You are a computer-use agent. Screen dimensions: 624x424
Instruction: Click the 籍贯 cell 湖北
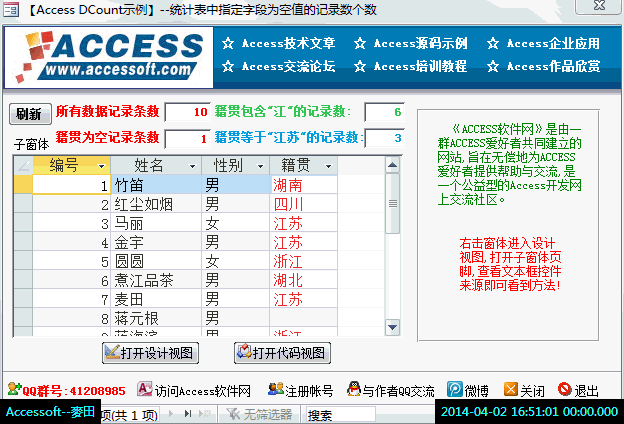[x=304, y=280]
